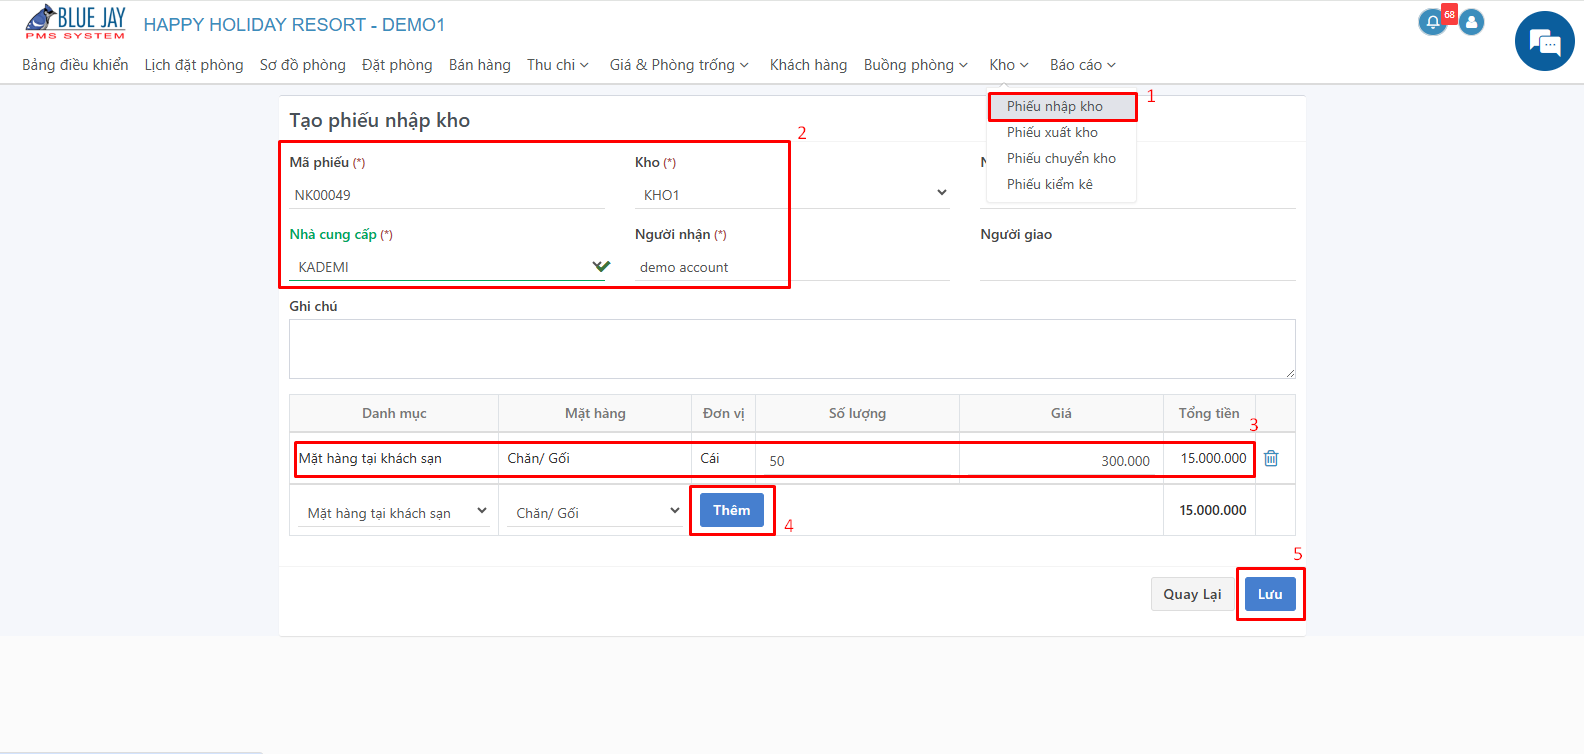Click the Mặt hàng tại khách sạn table cell
1584x754 pixels.
(x=394, y=458)
